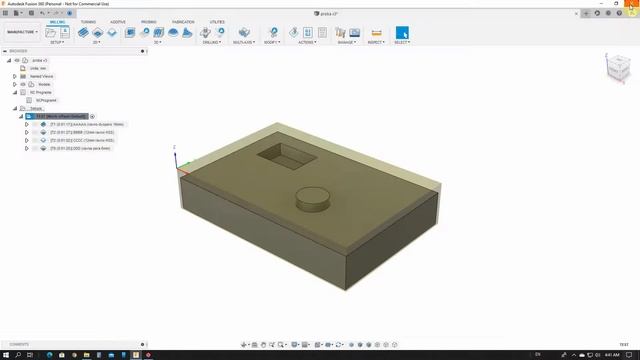Select the CCCC toolpath operation
640x360 pixels.
(x=82, y=140)
